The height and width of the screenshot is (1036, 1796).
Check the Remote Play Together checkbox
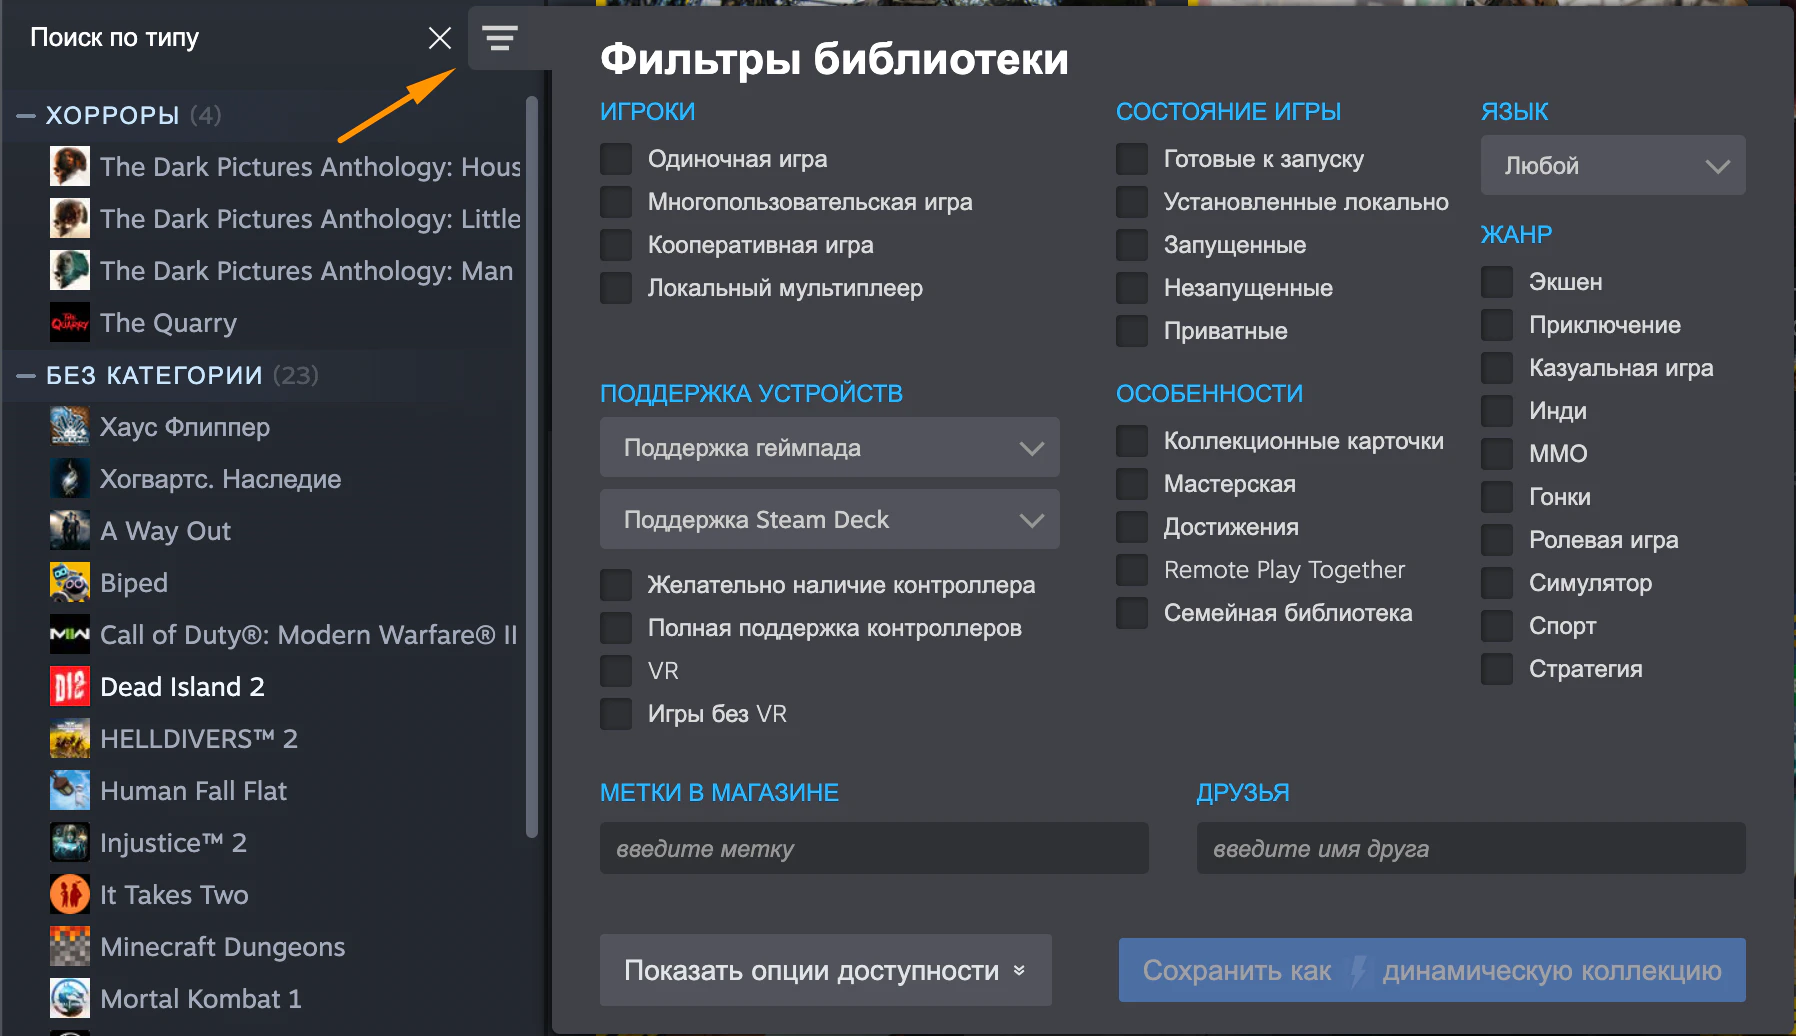(x=1132, y=570)
